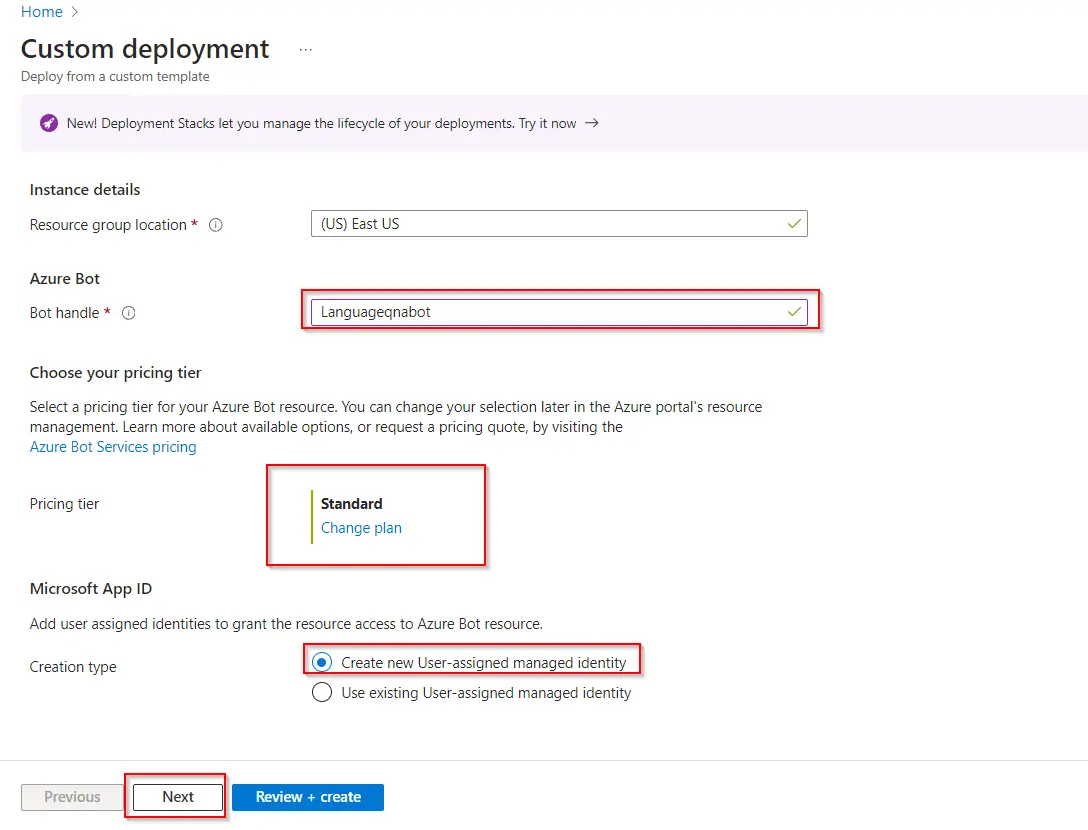Click the Standard pricing tier label
The image size is (1088, 830).
click(351, 504)
